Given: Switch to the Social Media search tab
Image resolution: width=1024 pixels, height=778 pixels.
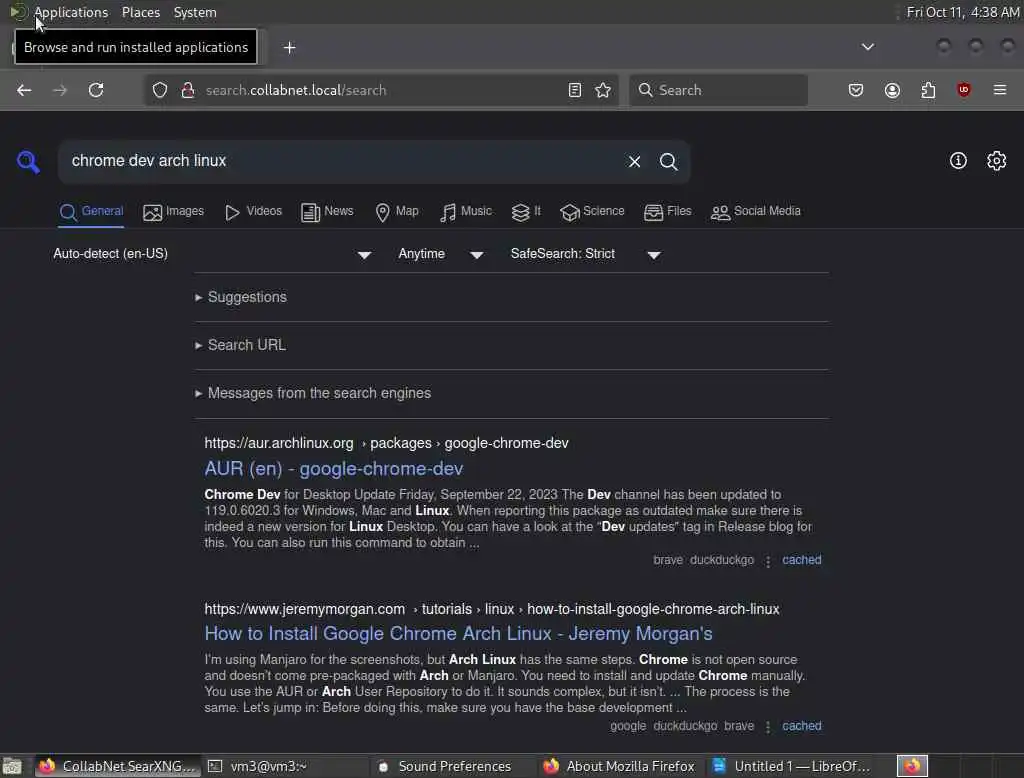Looking at the screenshot, I should click(755, 212).
